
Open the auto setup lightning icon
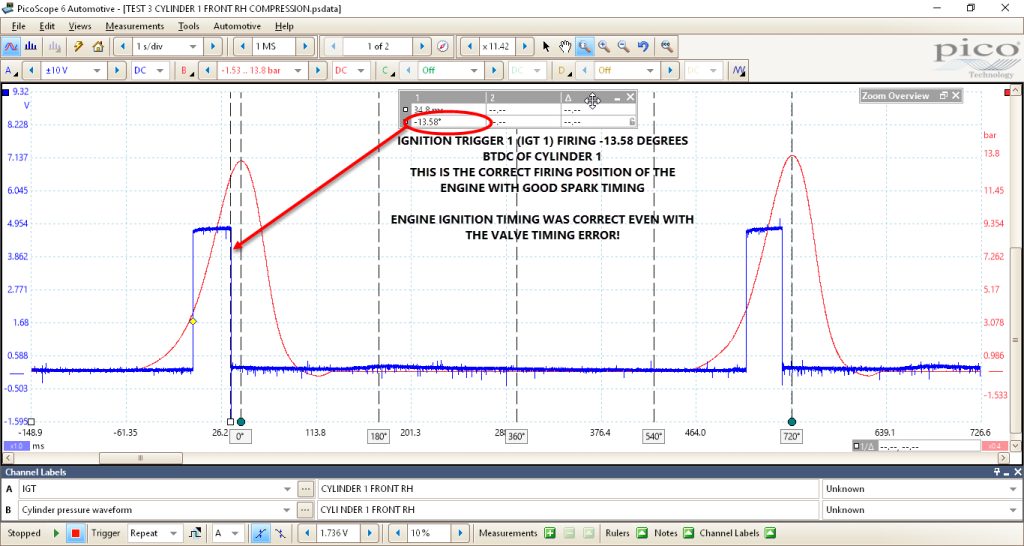(78, 46)
